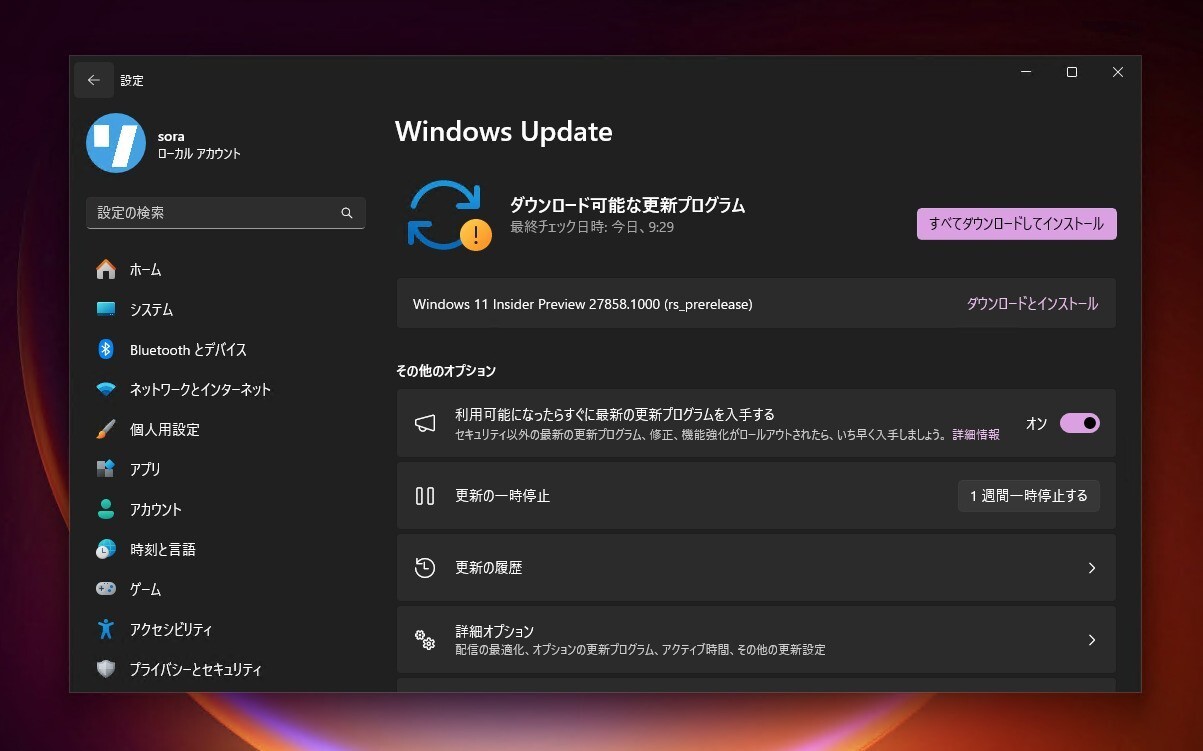
Task: Click the back arrow in Settings
Action: click(x=94, y=80)
